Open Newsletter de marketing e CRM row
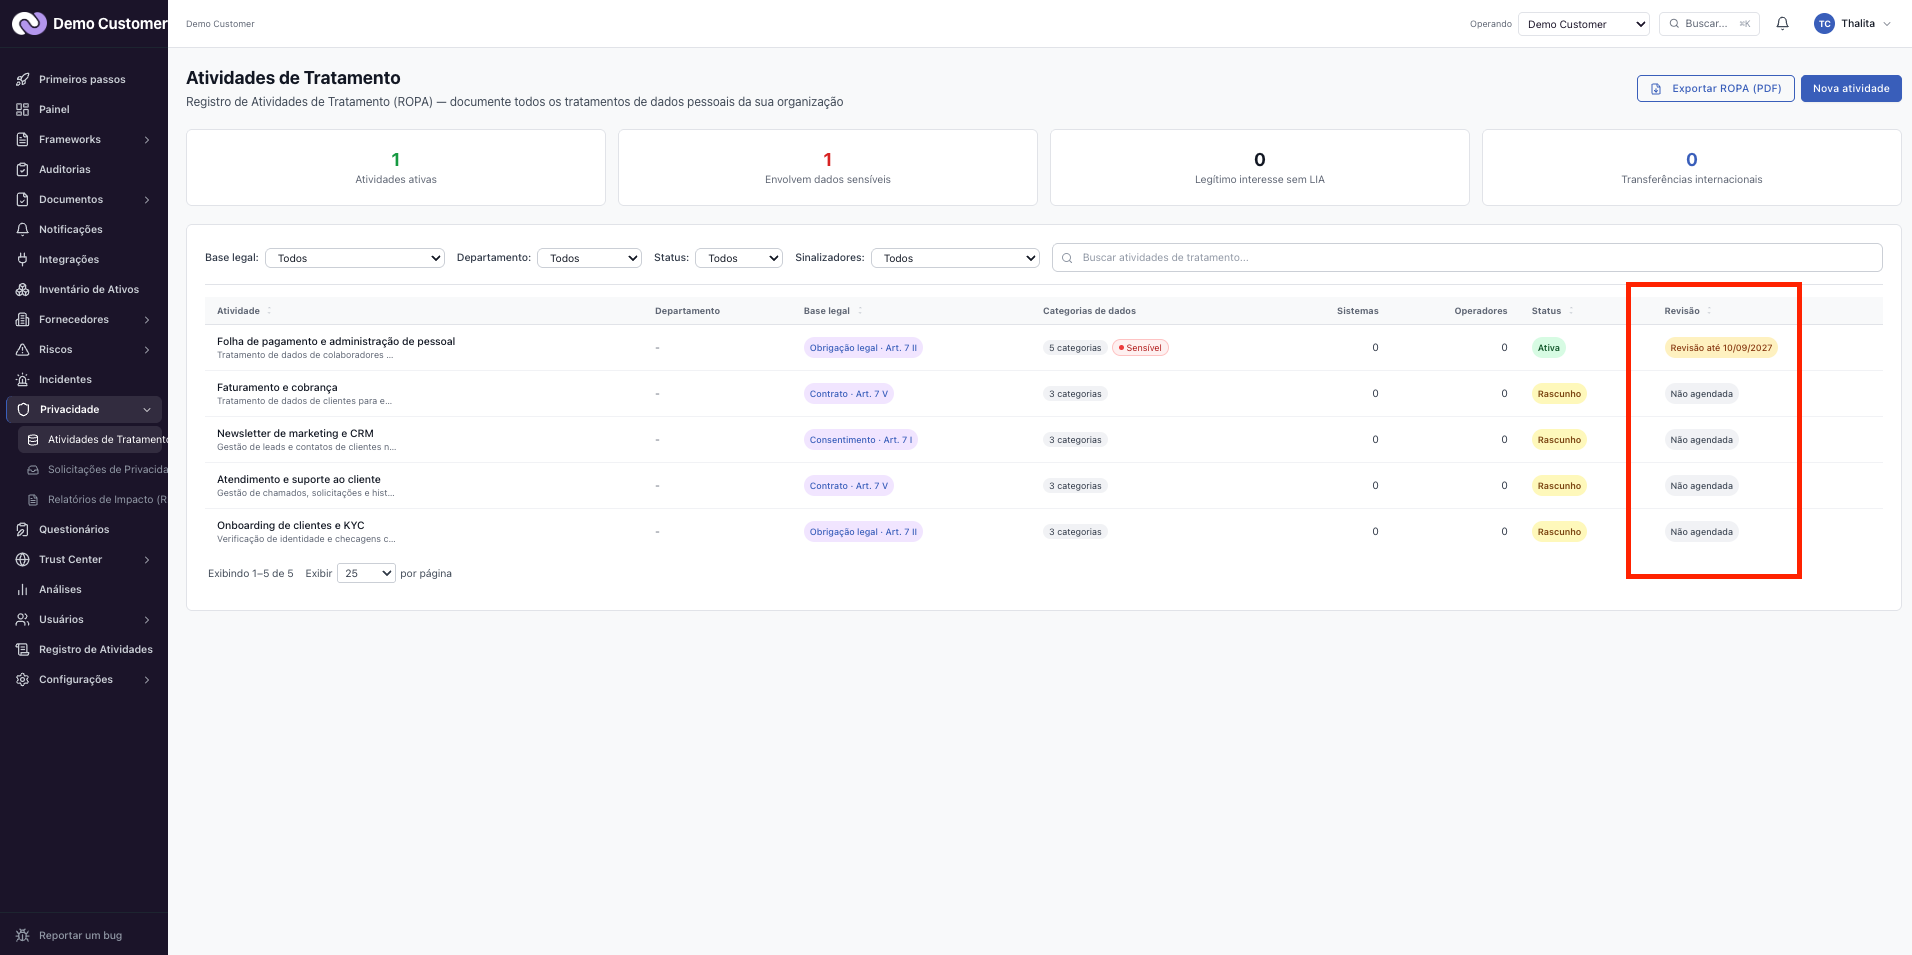 [x=1044, y=440]
